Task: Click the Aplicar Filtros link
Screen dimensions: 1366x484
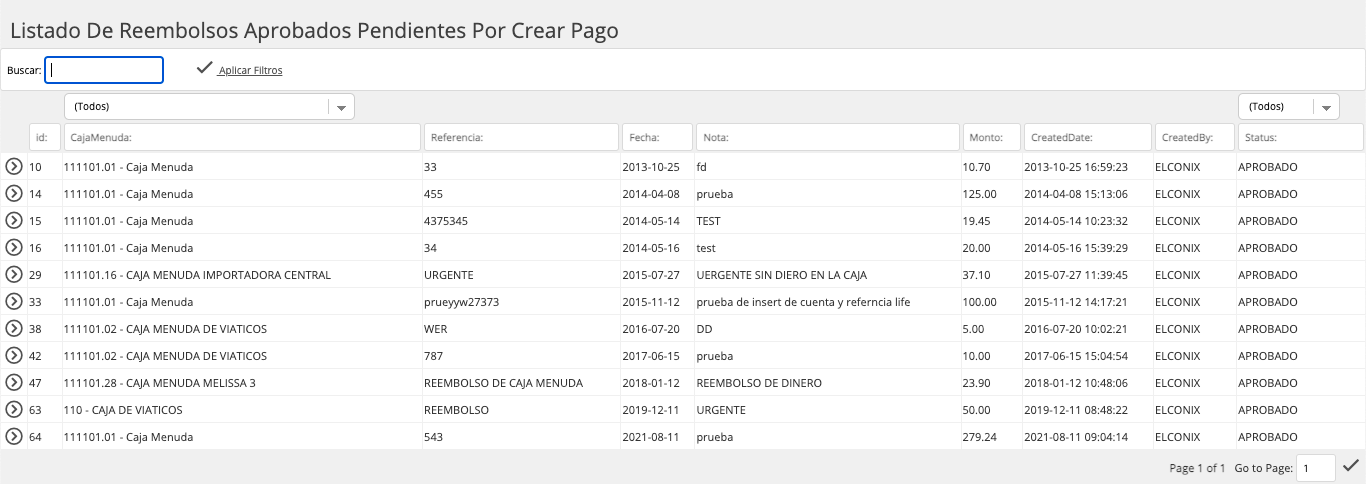Action: [250, 71]
